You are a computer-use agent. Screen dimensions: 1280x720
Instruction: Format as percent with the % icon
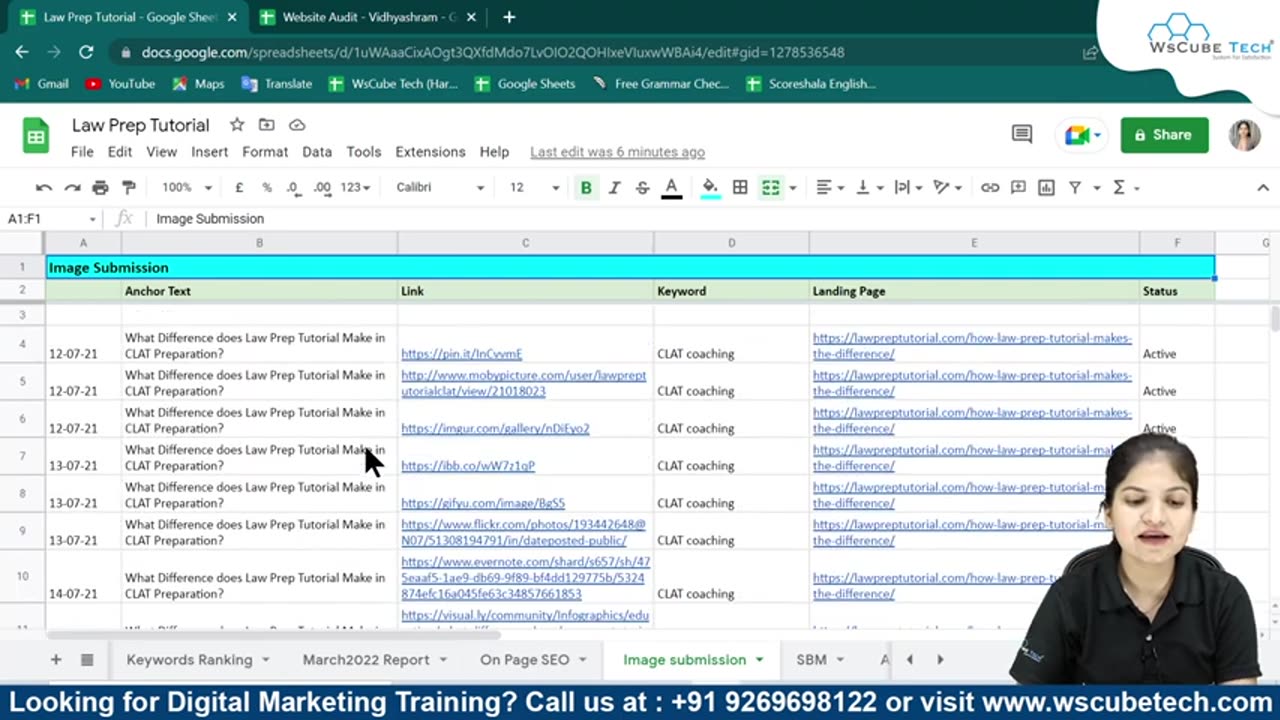tap(267, 187)
